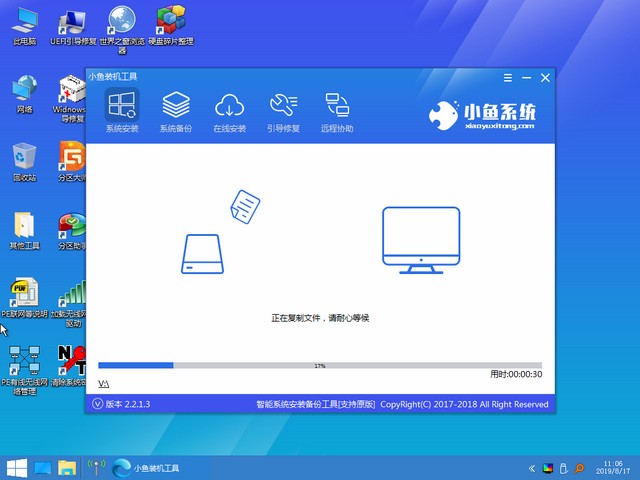Select the 系统安装 (System Install) tab icon

122,108
